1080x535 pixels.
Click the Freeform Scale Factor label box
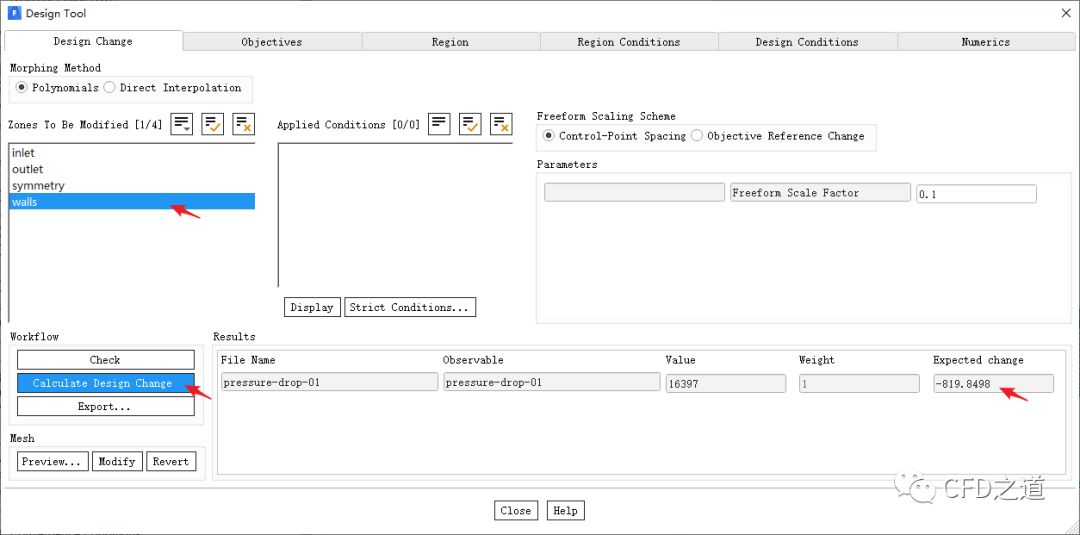[820, 192]
